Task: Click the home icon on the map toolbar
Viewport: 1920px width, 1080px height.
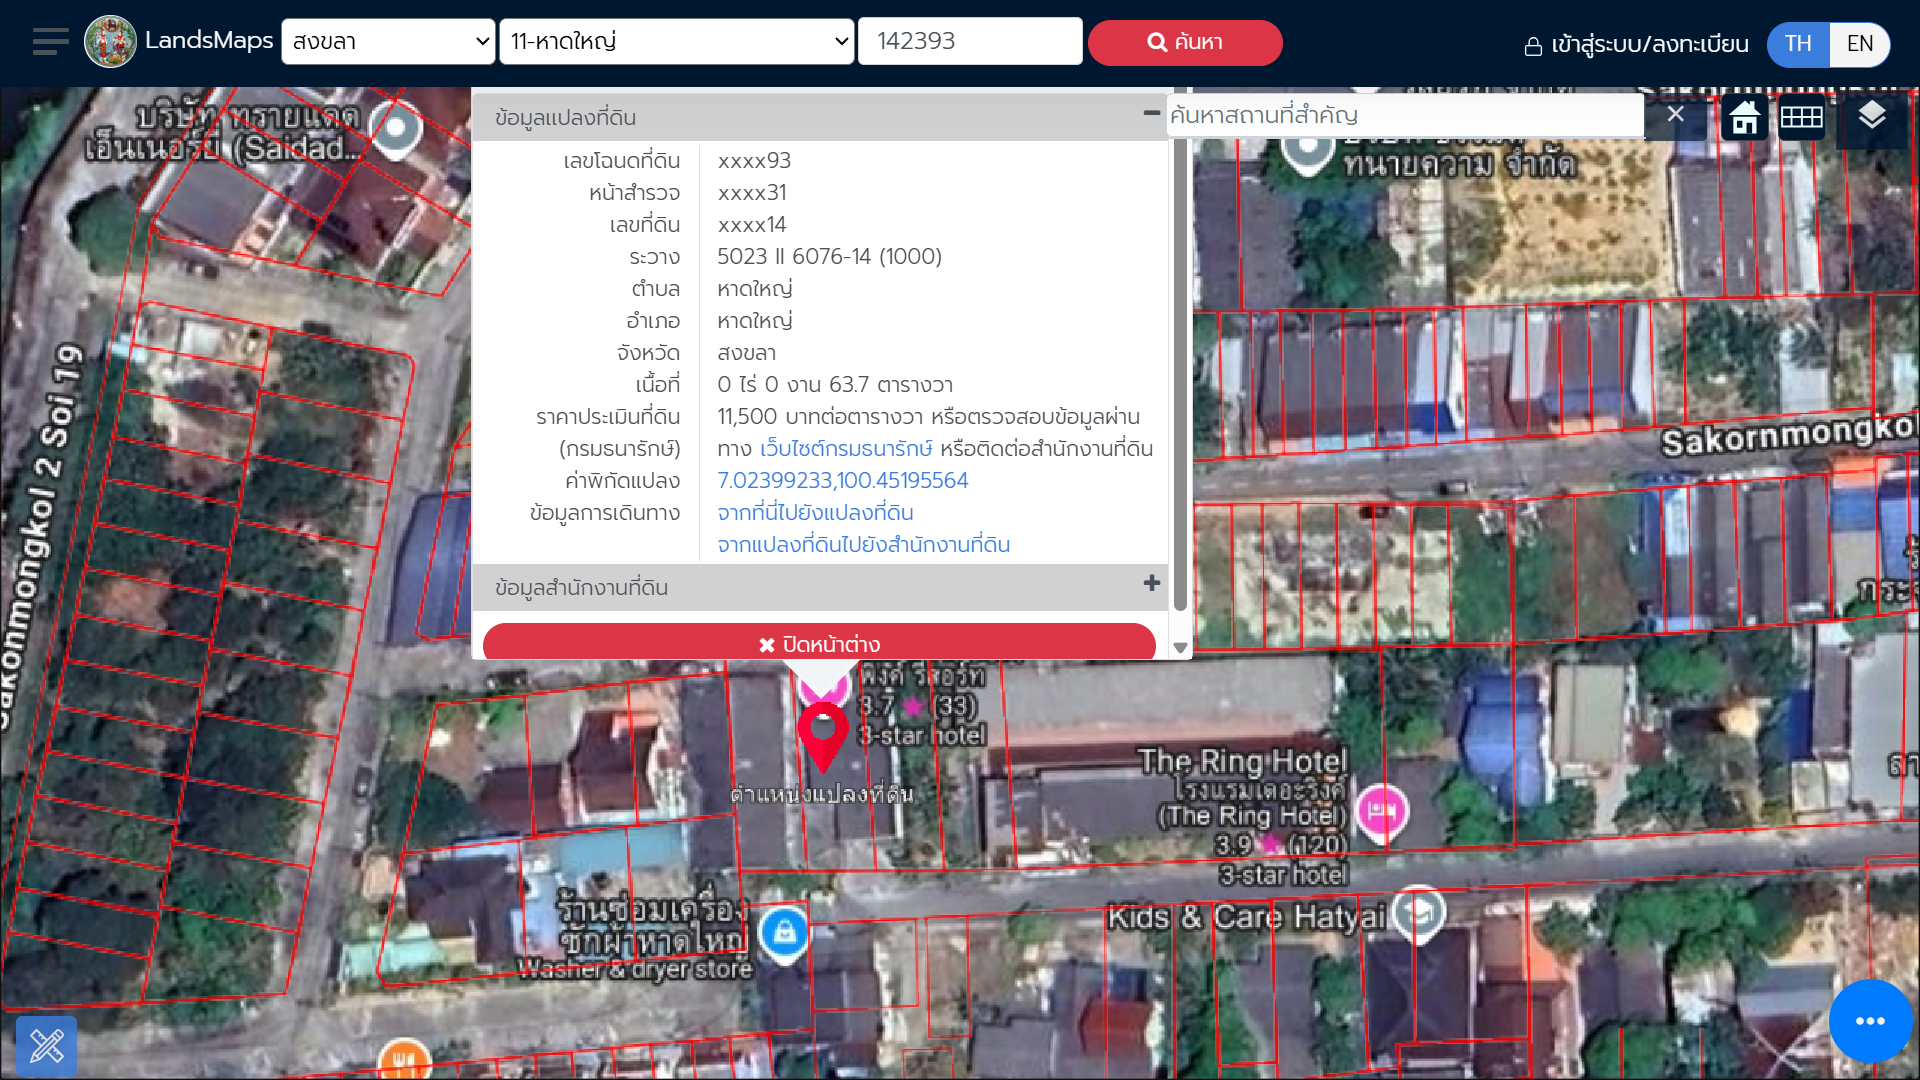Action: (1745, 117)
